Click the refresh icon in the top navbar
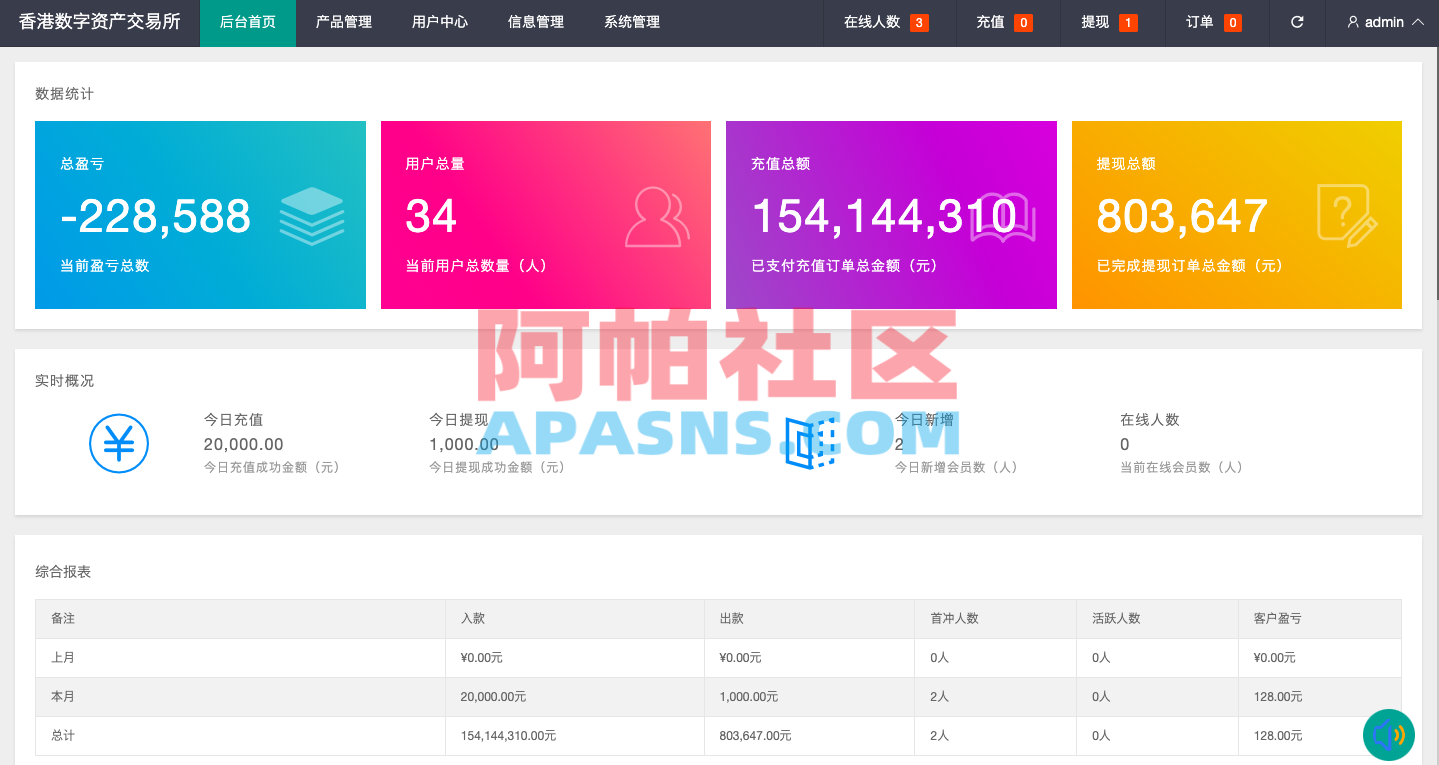Image resolution: width=1439 pixels, height=765 pixels. (1297, 21)
